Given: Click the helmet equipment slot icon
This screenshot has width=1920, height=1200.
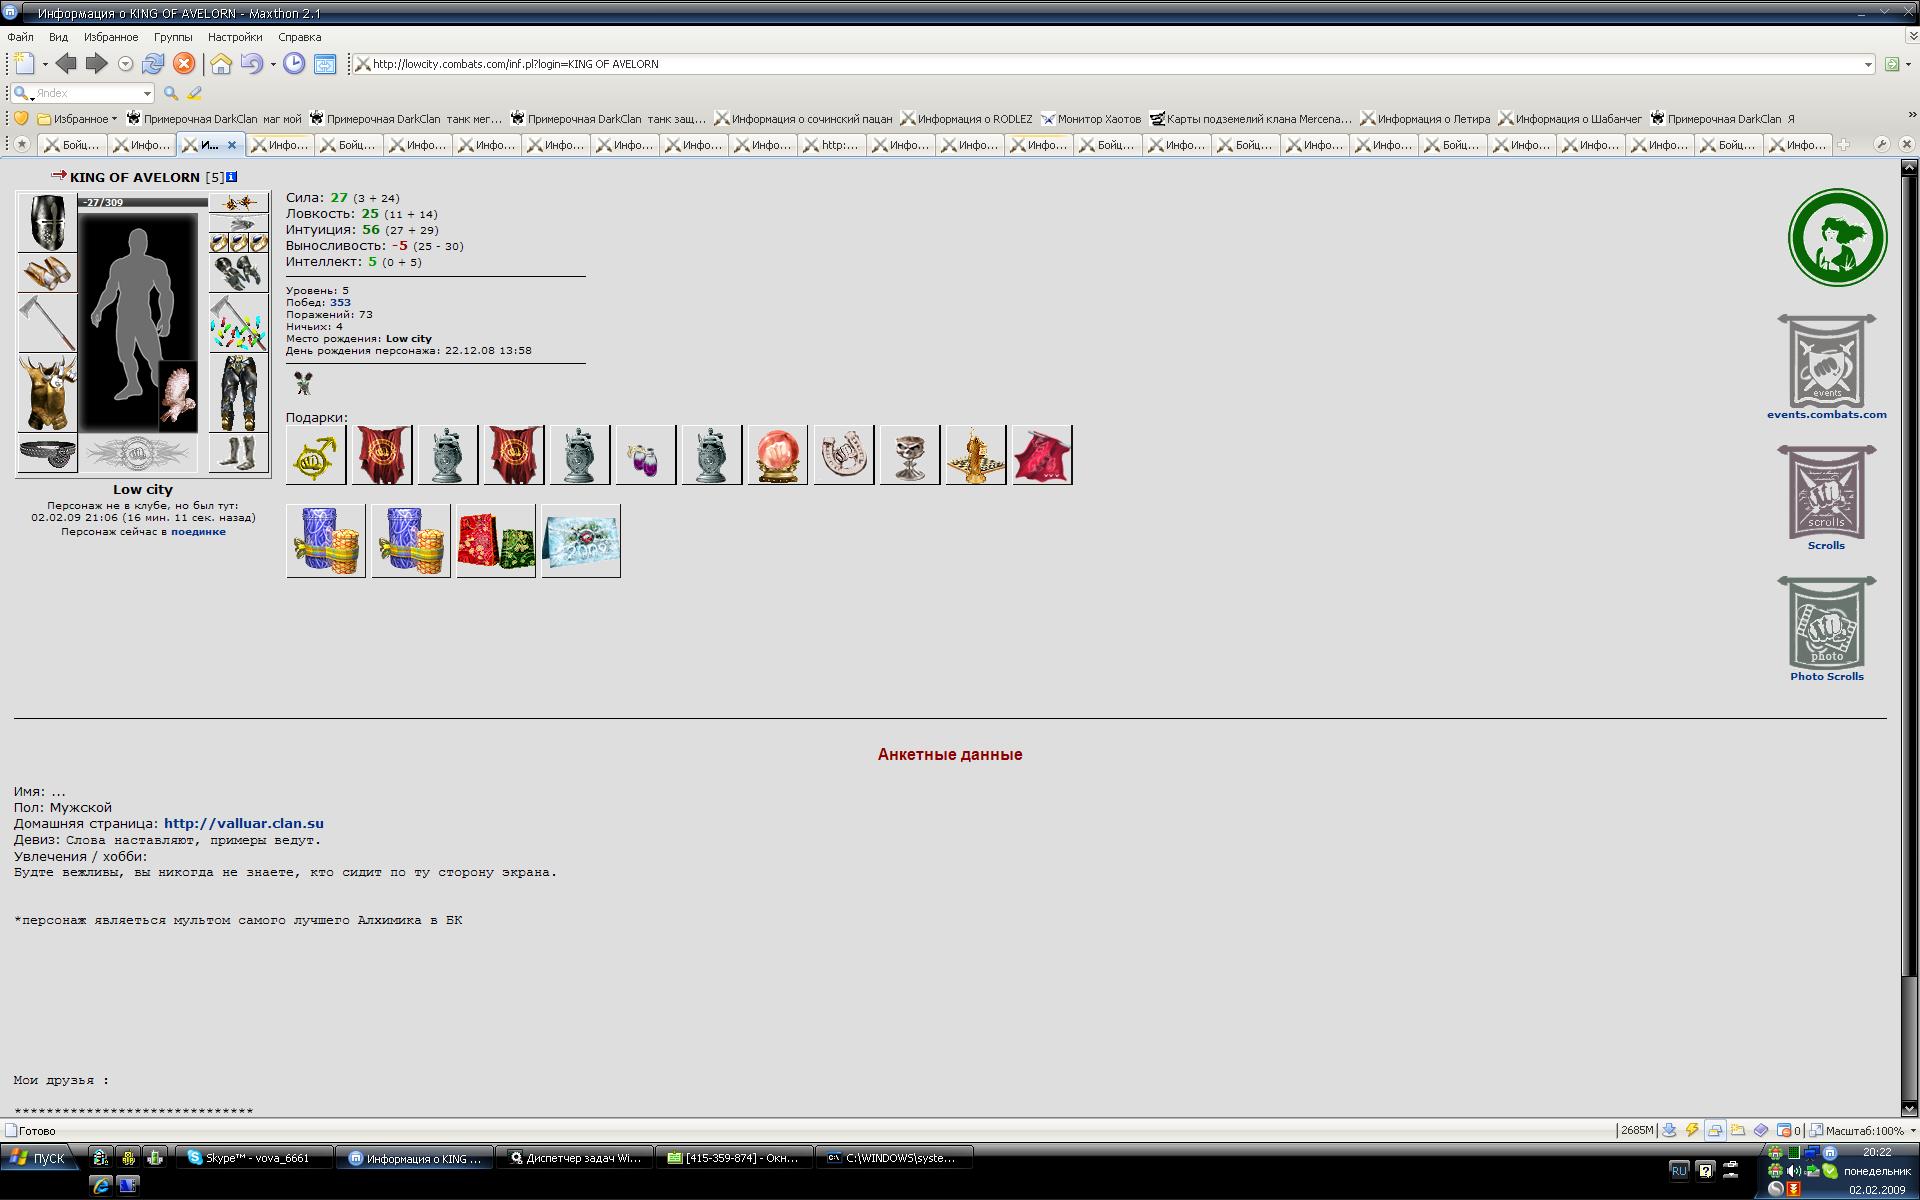Looking at the screenshot, I should point(47,222).
